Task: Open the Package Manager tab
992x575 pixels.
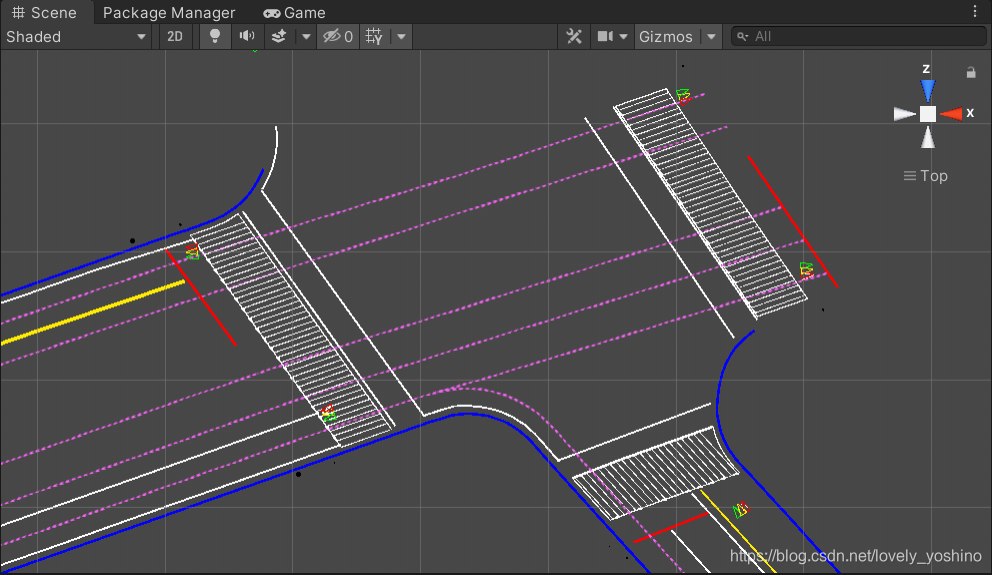Action: click(169, 13)
